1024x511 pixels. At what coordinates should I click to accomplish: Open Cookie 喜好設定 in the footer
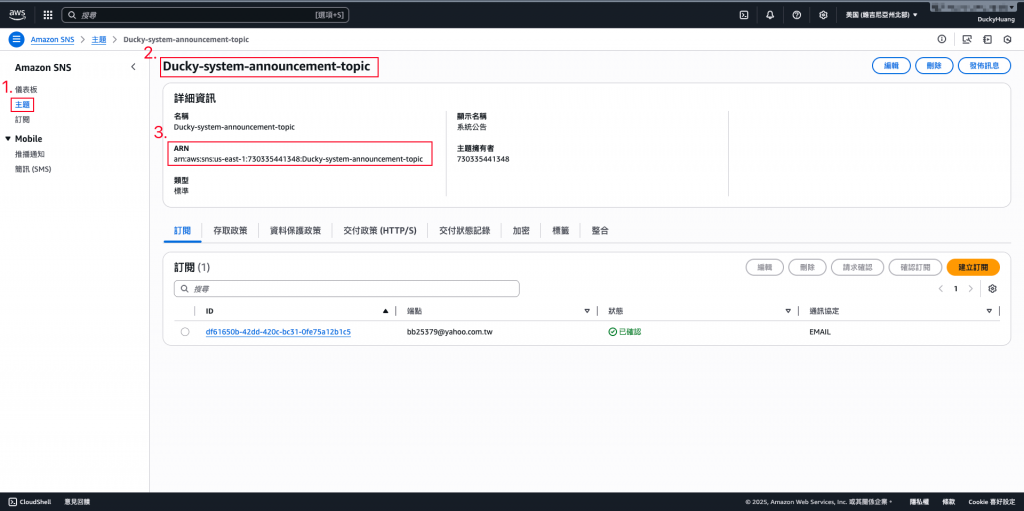tap(991, 502)
